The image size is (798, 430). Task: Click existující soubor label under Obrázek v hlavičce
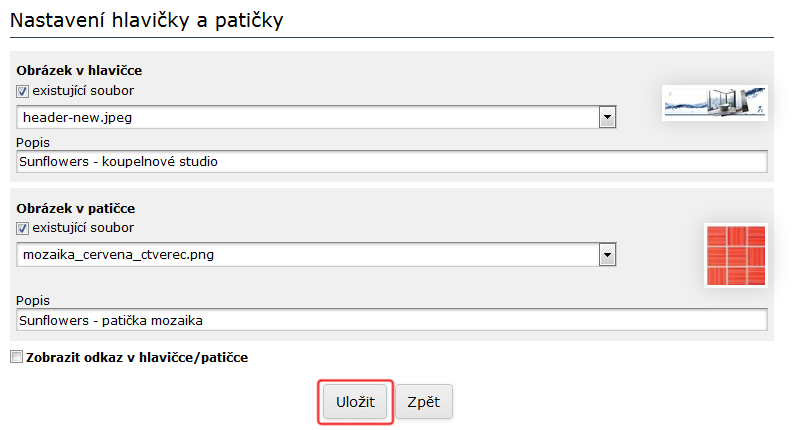tap(82, 91)
